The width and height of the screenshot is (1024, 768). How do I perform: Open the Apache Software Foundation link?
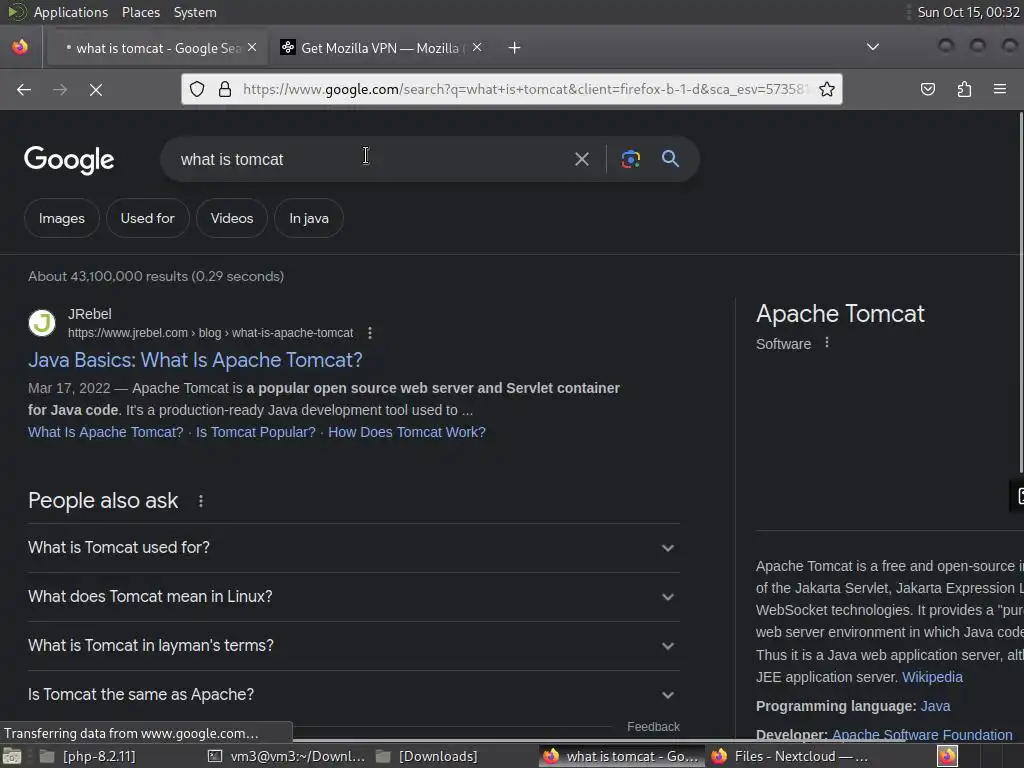point(922,735)
